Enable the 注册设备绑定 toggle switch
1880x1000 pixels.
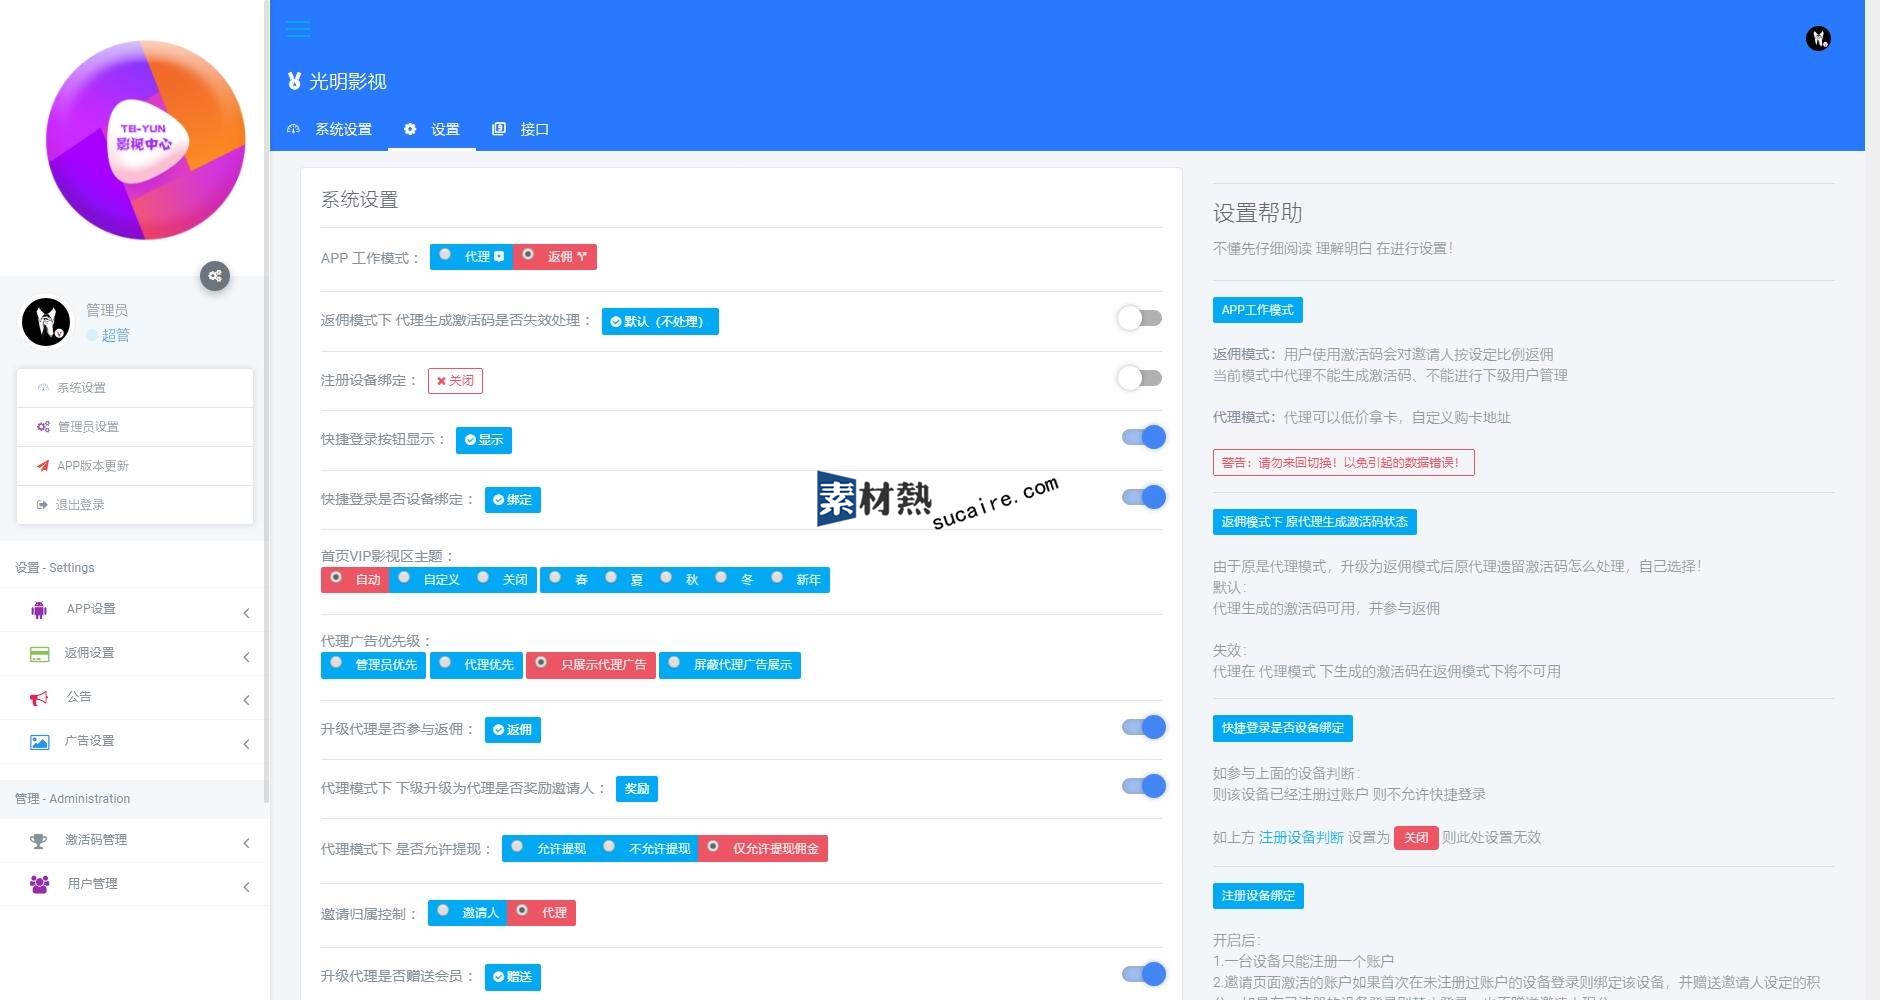[x=1140, y=378]
